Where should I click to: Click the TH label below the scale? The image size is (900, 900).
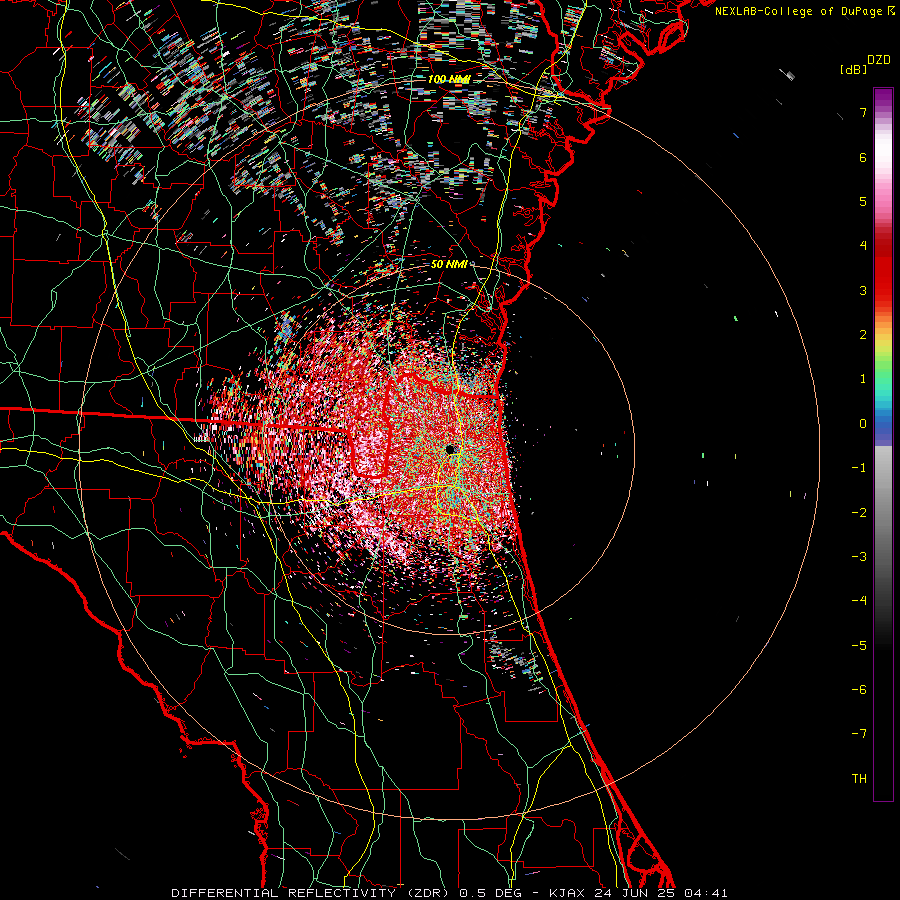click(x=859, y=779)
